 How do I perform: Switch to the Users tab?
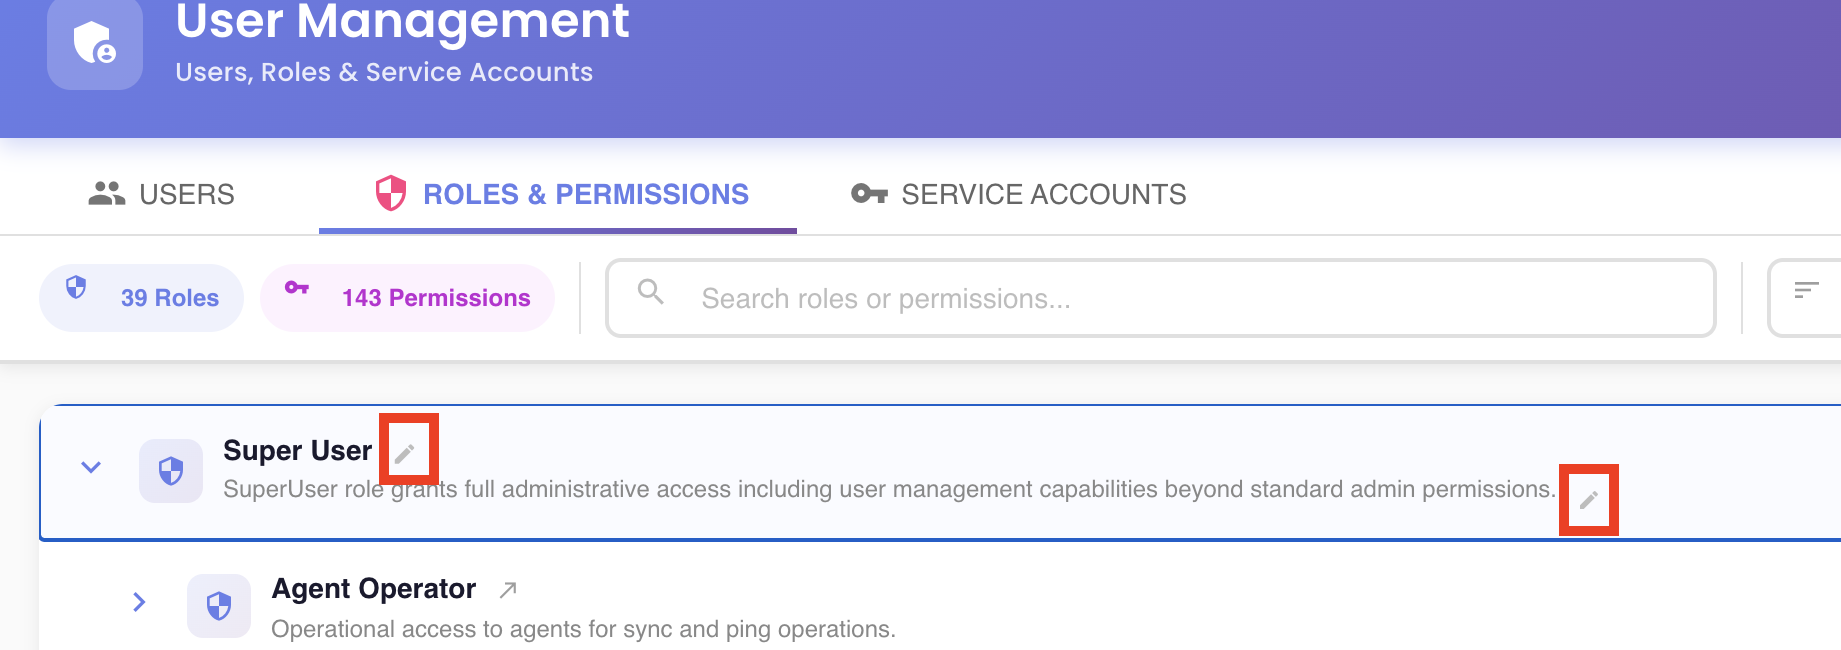click(161, 194)
